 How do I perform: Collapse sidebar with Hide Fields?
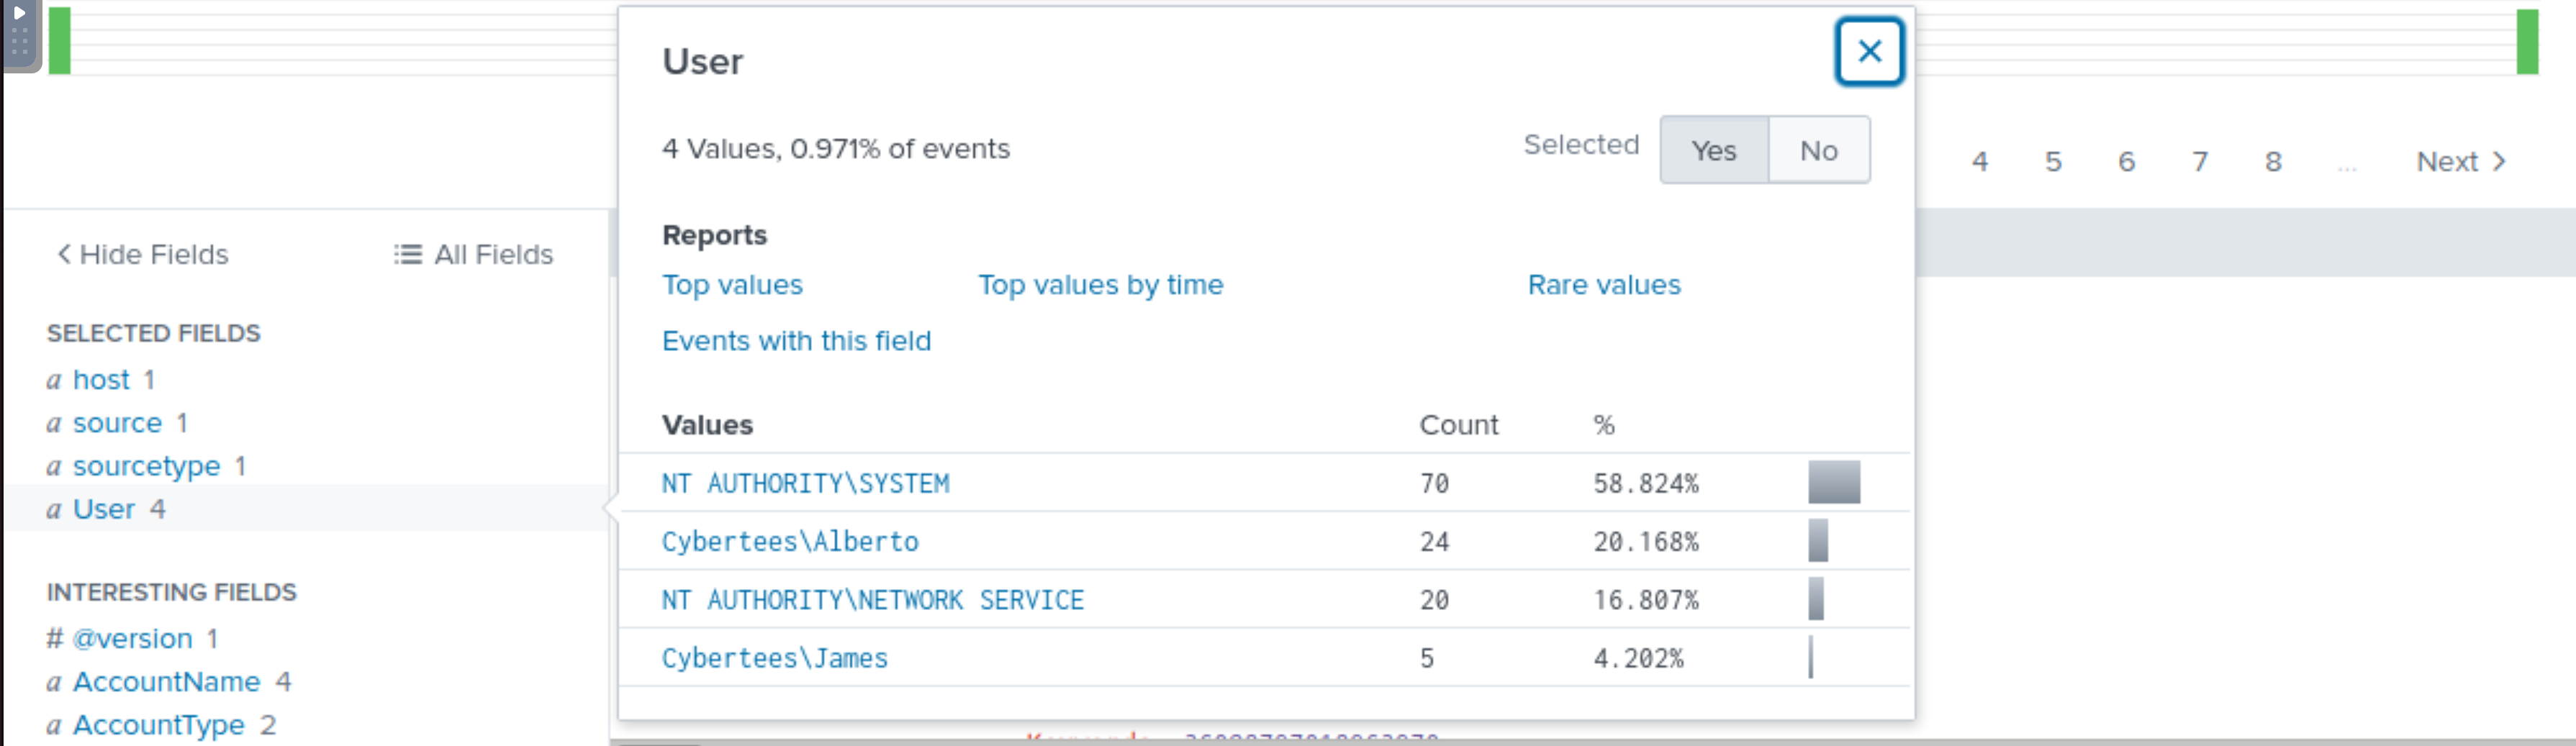tap(143, 254)
